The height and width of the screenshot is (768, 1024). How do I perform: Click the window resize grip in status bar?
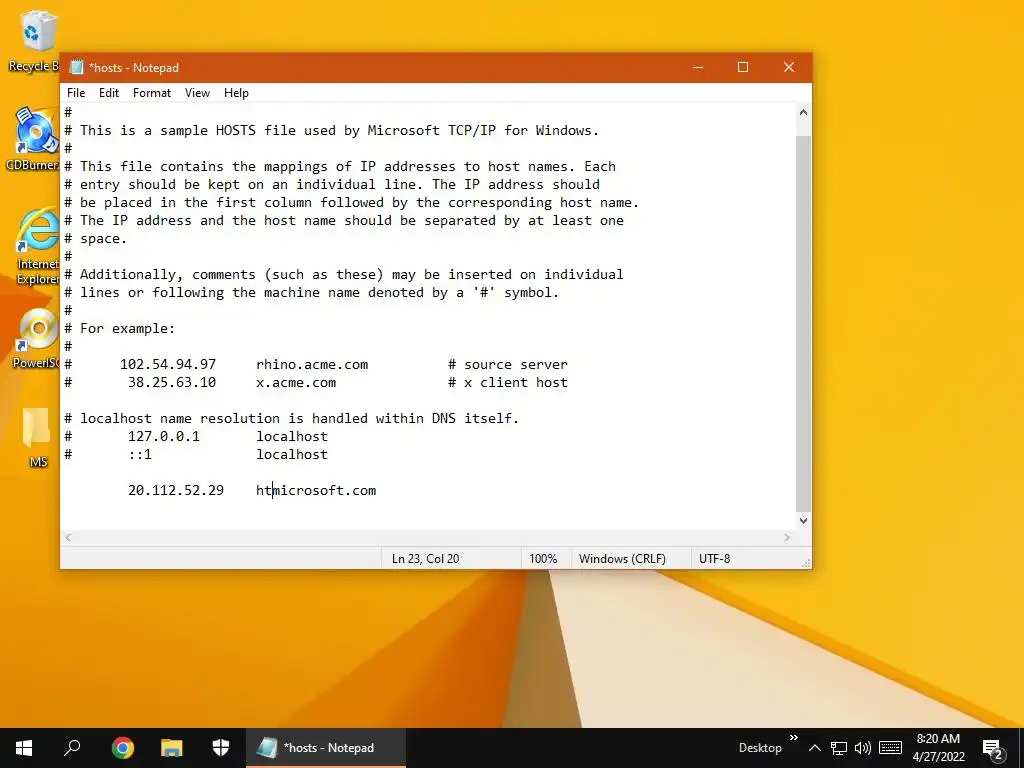click(x=806, y=563)
